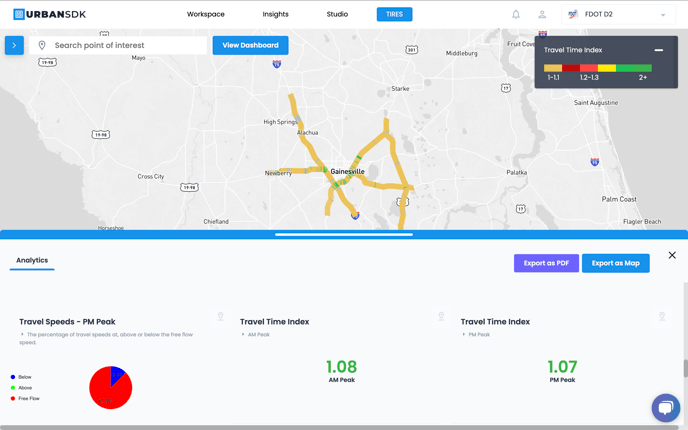Click the Cross City map label
Screen dimensions: 688x430
tap(150, 176)
